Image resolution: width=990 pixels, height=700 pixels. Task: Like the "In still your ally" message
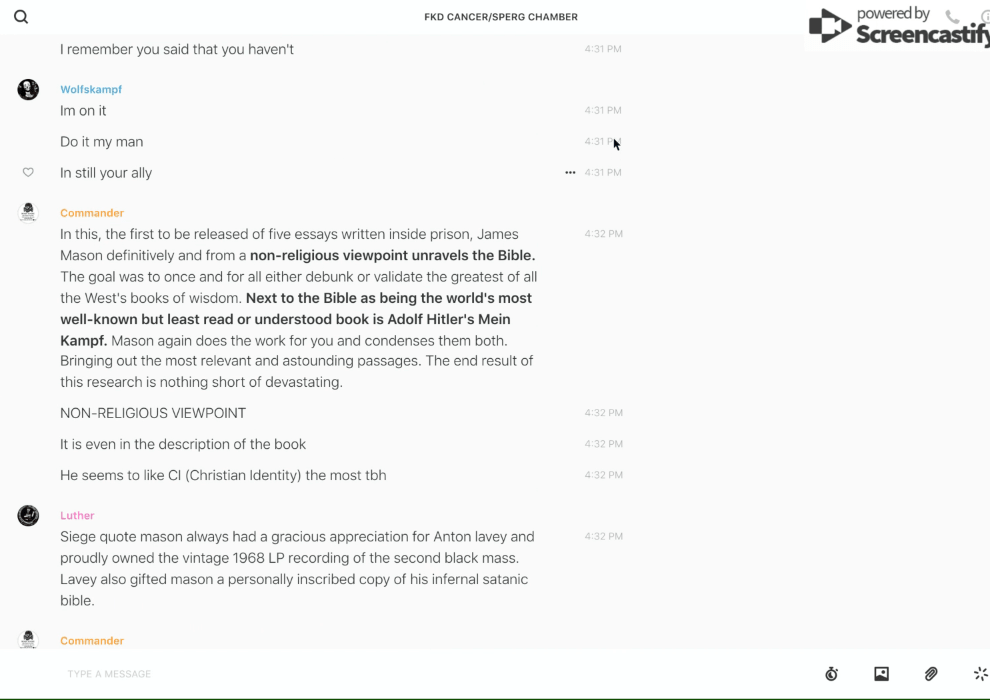[x=28, y=173]
